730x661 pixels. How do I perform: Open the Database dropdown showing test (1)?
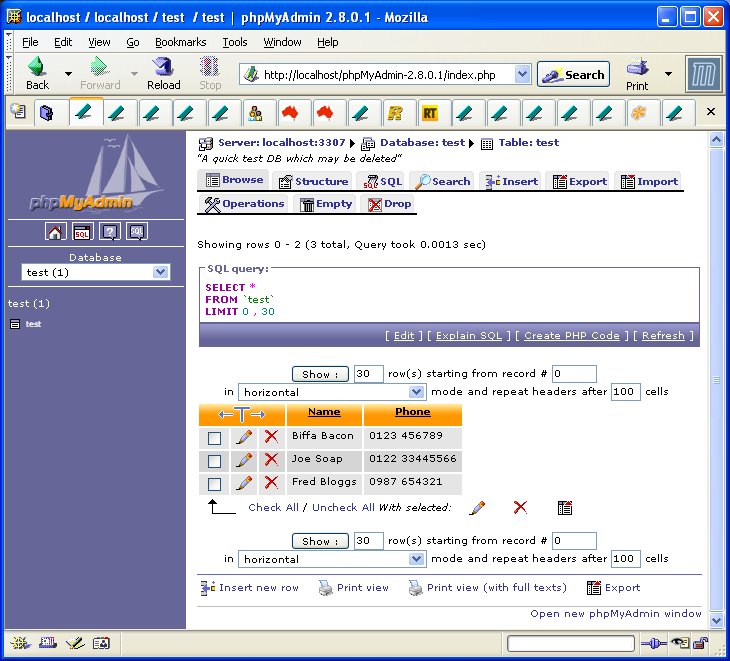click(96, 272)
